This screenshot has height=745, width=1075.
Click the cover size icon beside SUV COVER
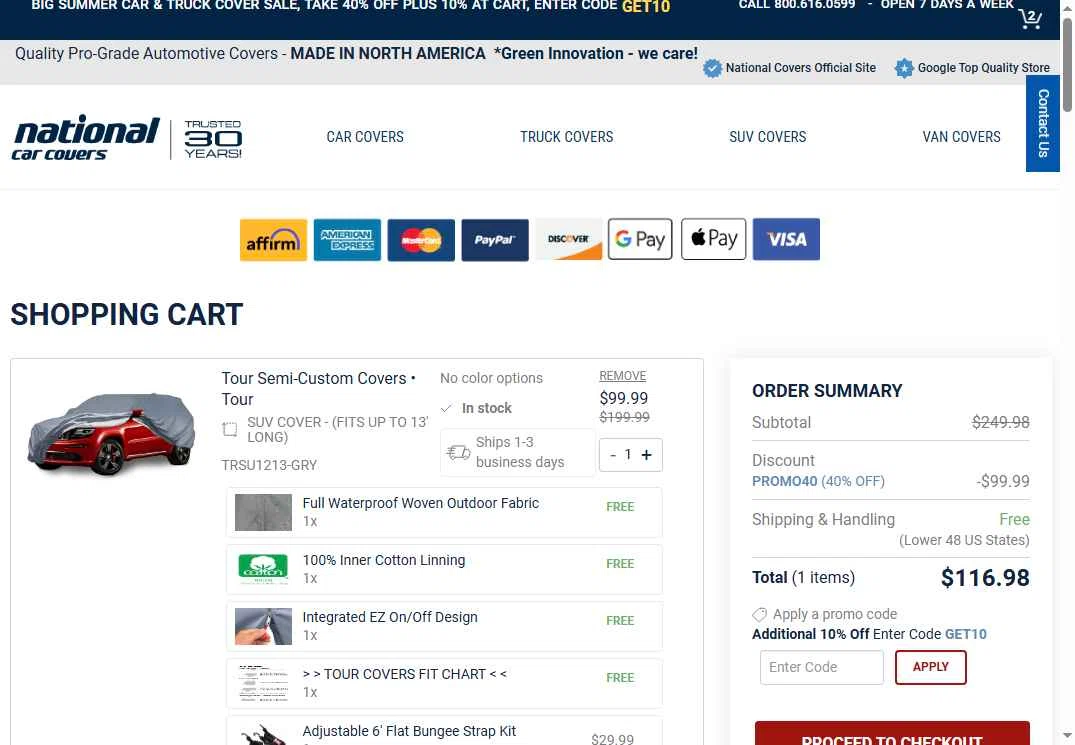click(x=230, y=430)
